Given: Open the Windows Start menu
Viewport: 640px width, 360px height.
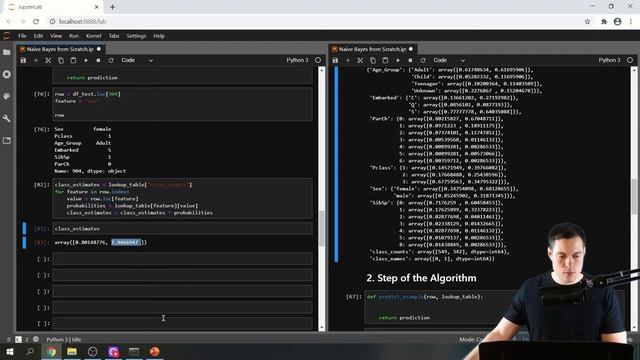Looking at the screenshot, I should click(x=9, y=351).
